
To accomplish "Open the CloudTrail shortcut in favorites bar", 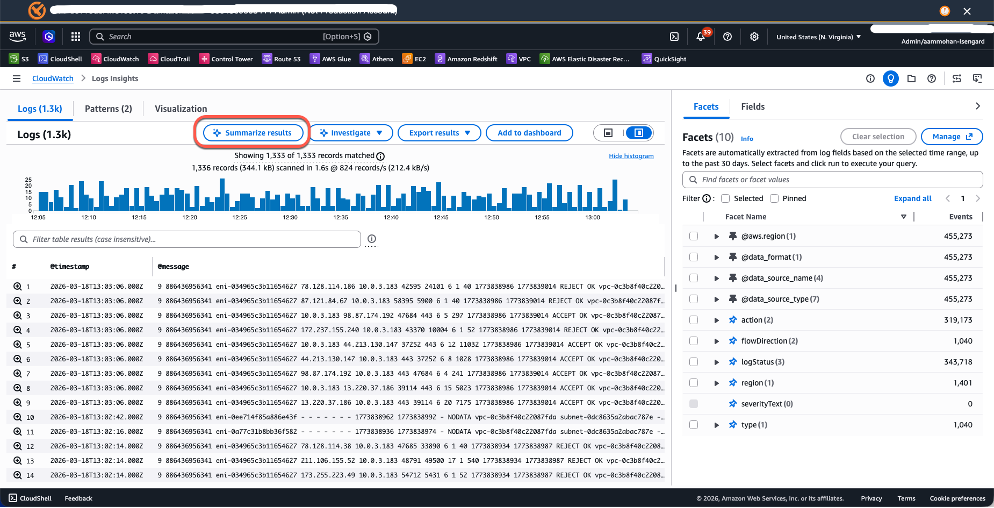I will click(x=169, y=59).
